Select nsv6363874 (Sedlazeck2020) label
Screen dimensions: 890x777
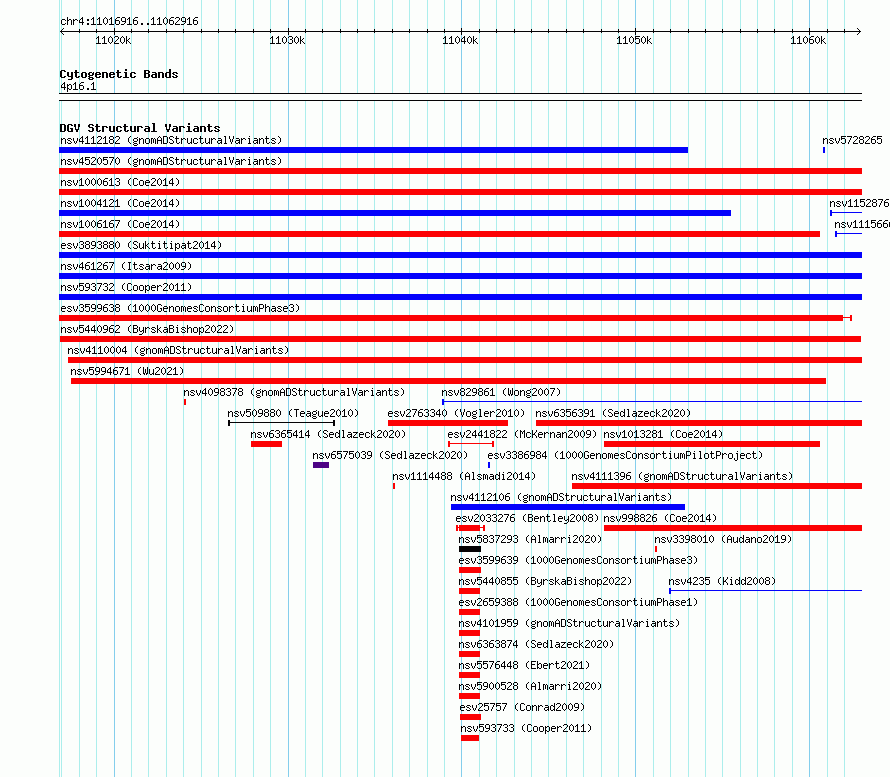[536, 644]
